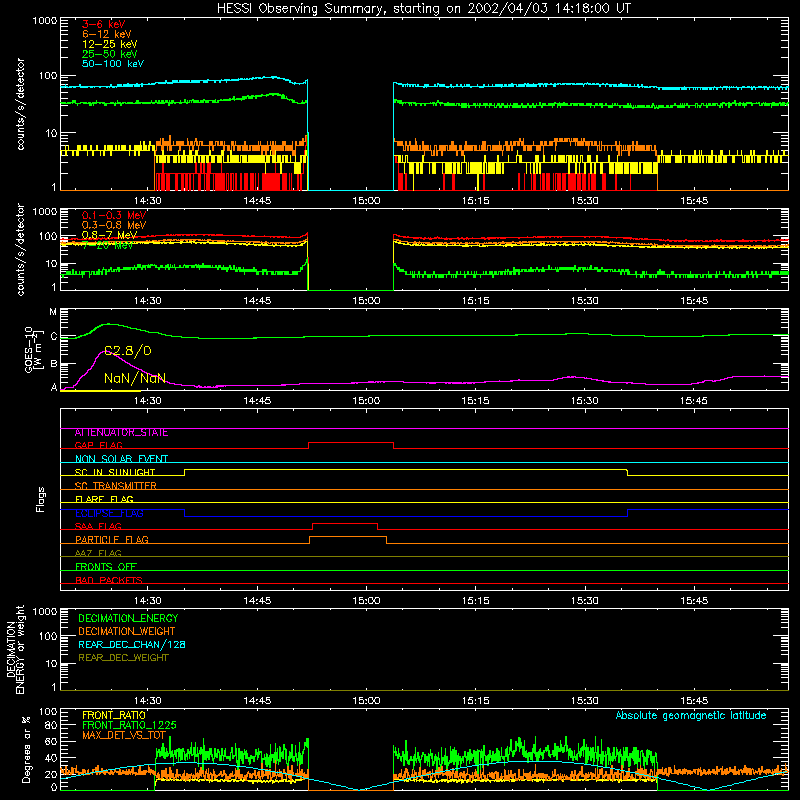Click the PARTICLE_FLAG label
800x800 pixels.
tap(112, 540)
